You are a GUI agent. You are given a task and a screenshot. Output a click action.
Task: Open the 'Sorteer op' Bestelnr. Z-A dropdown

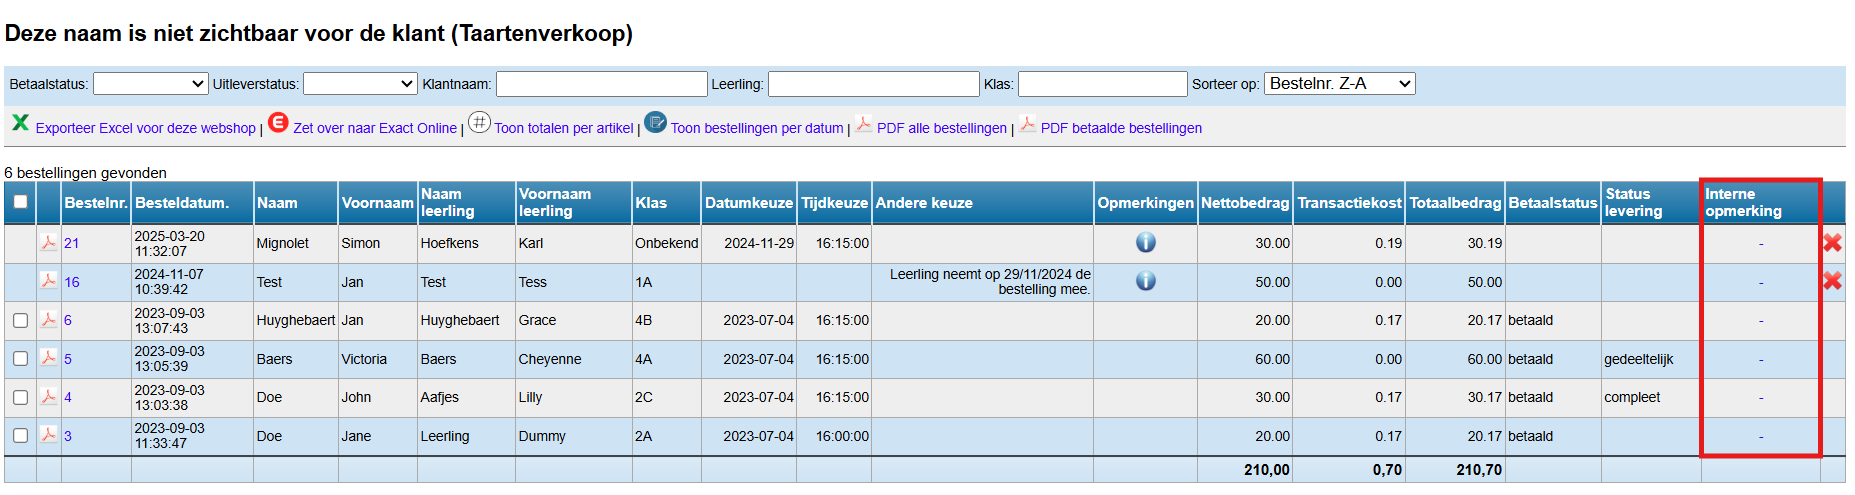(1340, 84)
